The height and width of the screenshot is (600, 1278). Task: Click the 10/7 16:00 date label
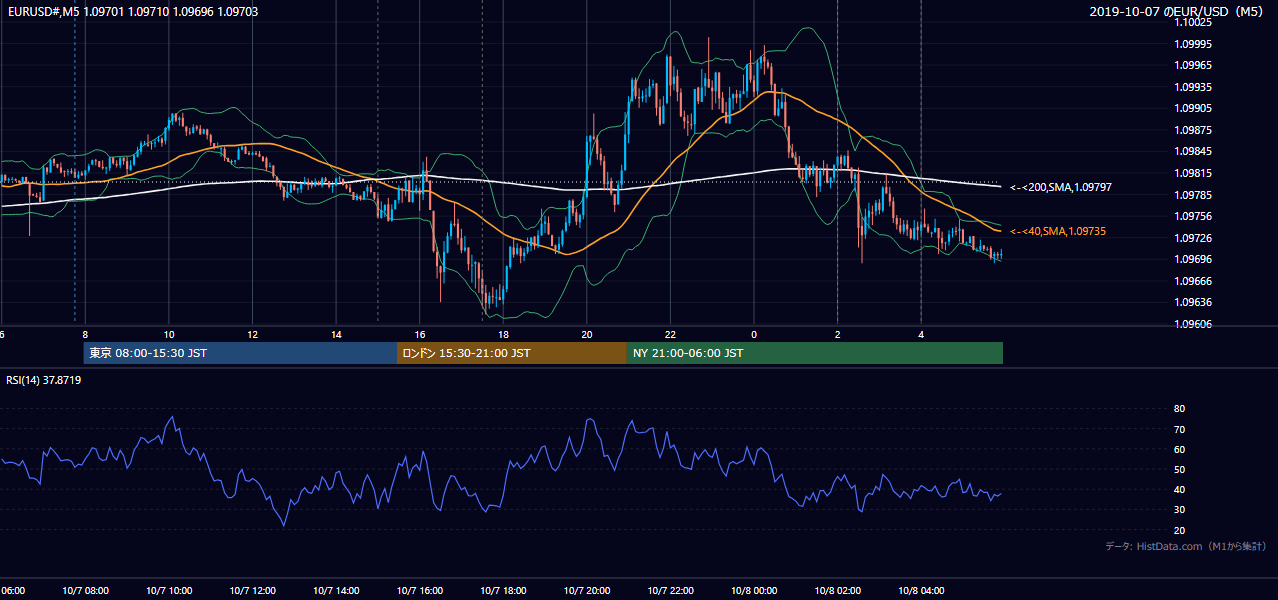[x=420, y=590]
